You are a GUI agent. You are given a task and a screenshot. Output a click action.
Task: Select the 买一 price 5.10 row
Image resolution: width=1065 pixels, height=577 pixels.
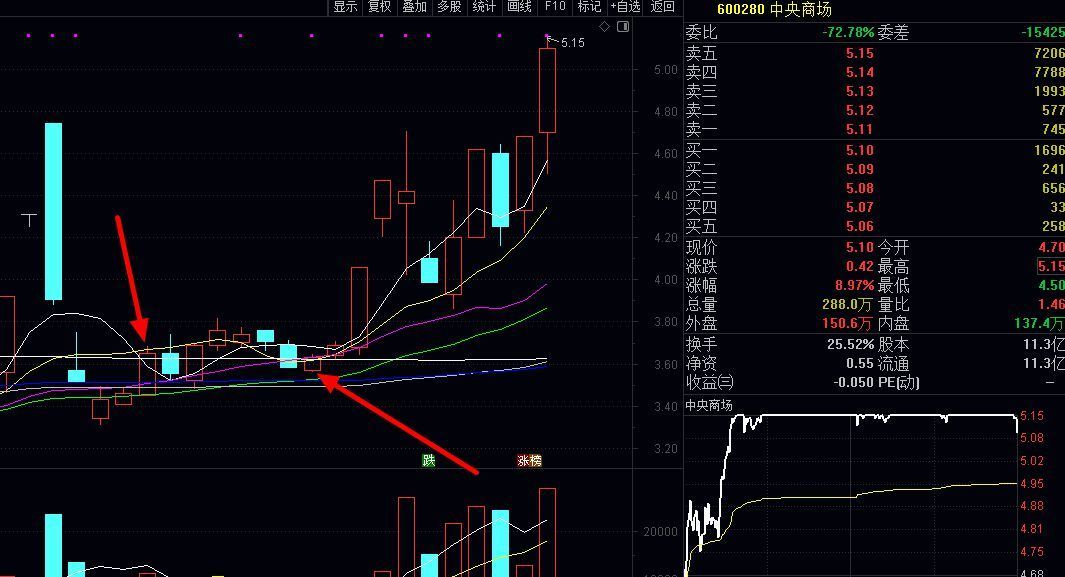(860, 150)
